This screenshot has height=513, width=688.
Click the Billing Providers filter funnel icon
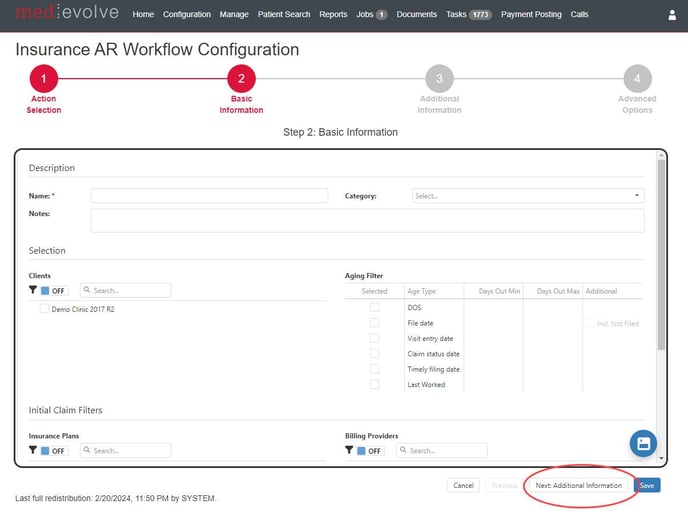[x=349, y=451]
